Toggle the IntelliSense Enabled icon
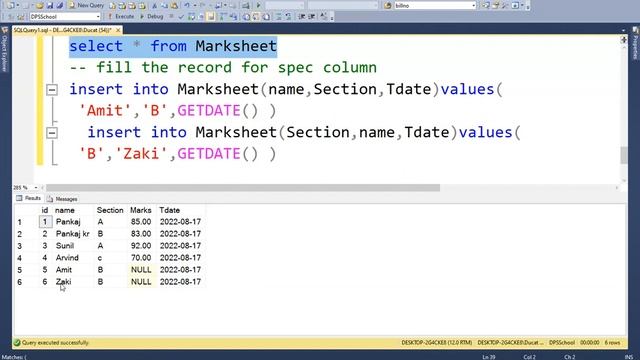The width and height of the screenshot is (640, 360). click(211, 17)
